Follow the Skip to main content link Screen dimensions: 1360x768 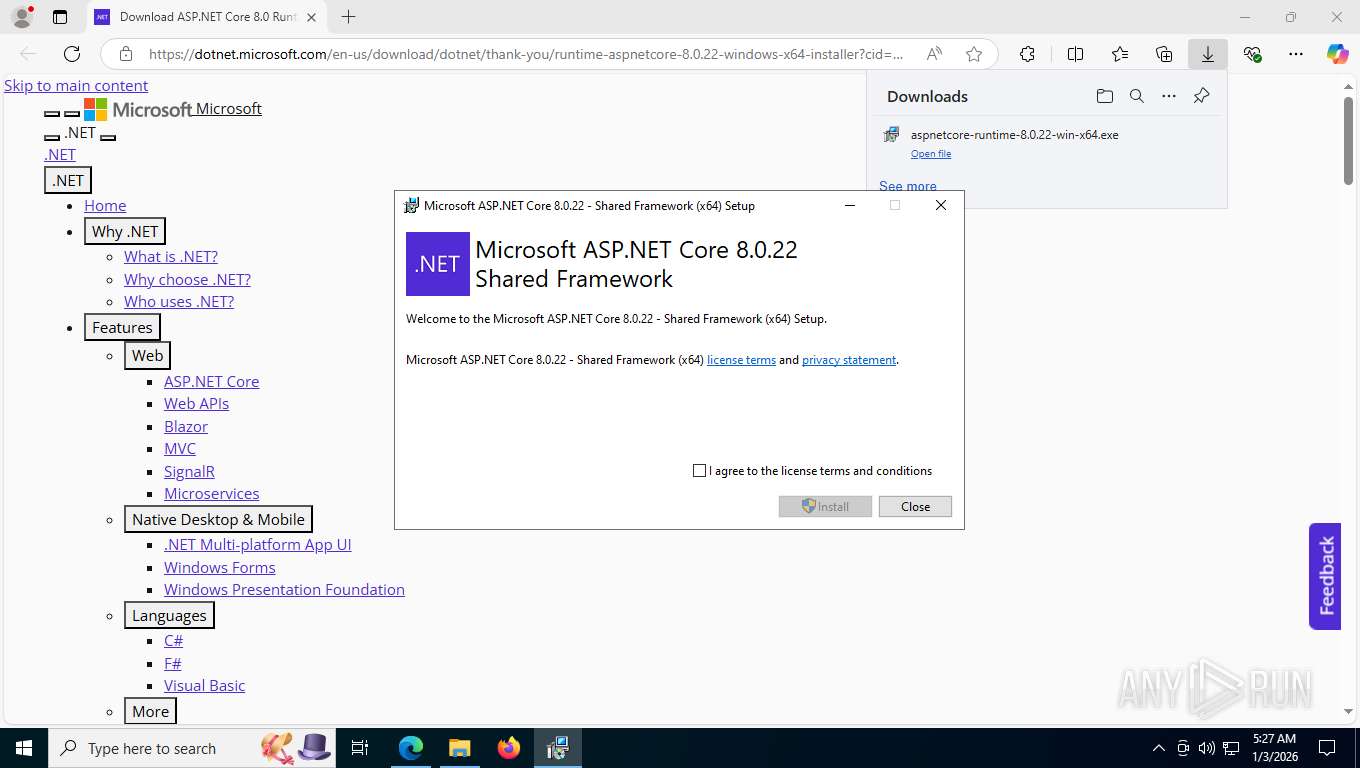76,86
